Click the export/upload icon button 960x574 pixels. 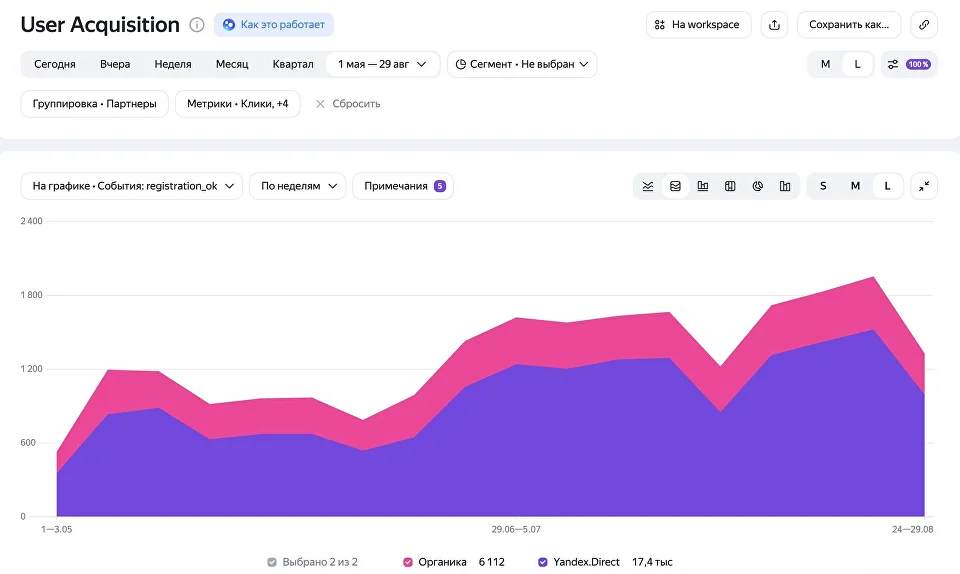[774, 24]
